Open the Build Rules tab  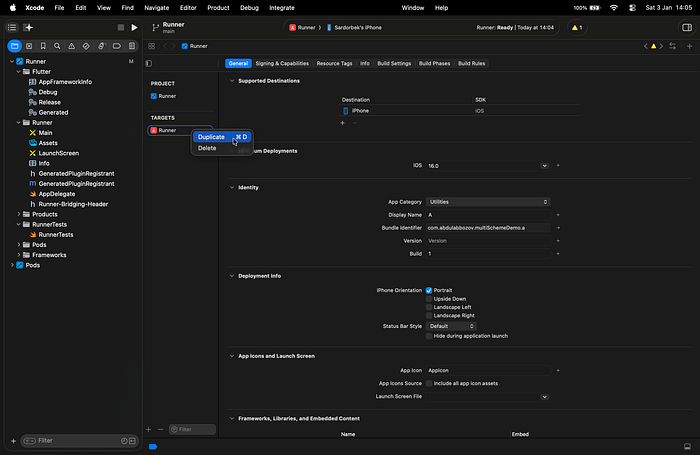[x=471, y=63]
